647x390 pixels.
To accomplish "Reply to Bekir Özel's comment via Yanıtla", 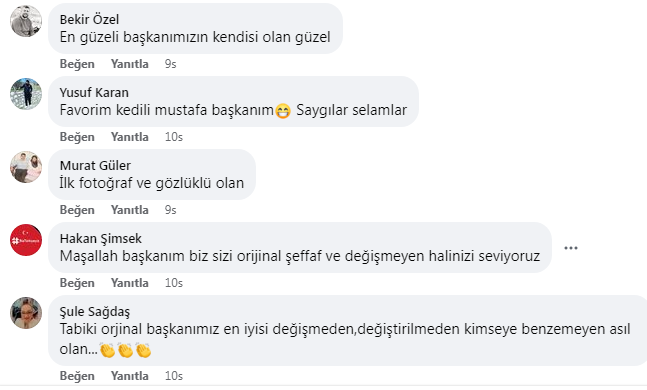I will [x=130, y=64].
